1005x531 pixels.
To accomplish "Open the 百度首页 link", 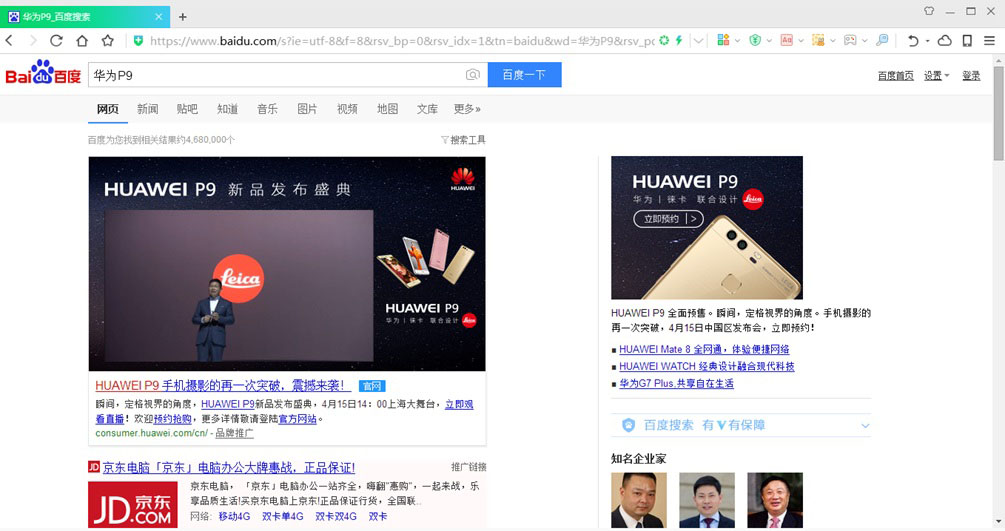I will [x=895, y=76].
